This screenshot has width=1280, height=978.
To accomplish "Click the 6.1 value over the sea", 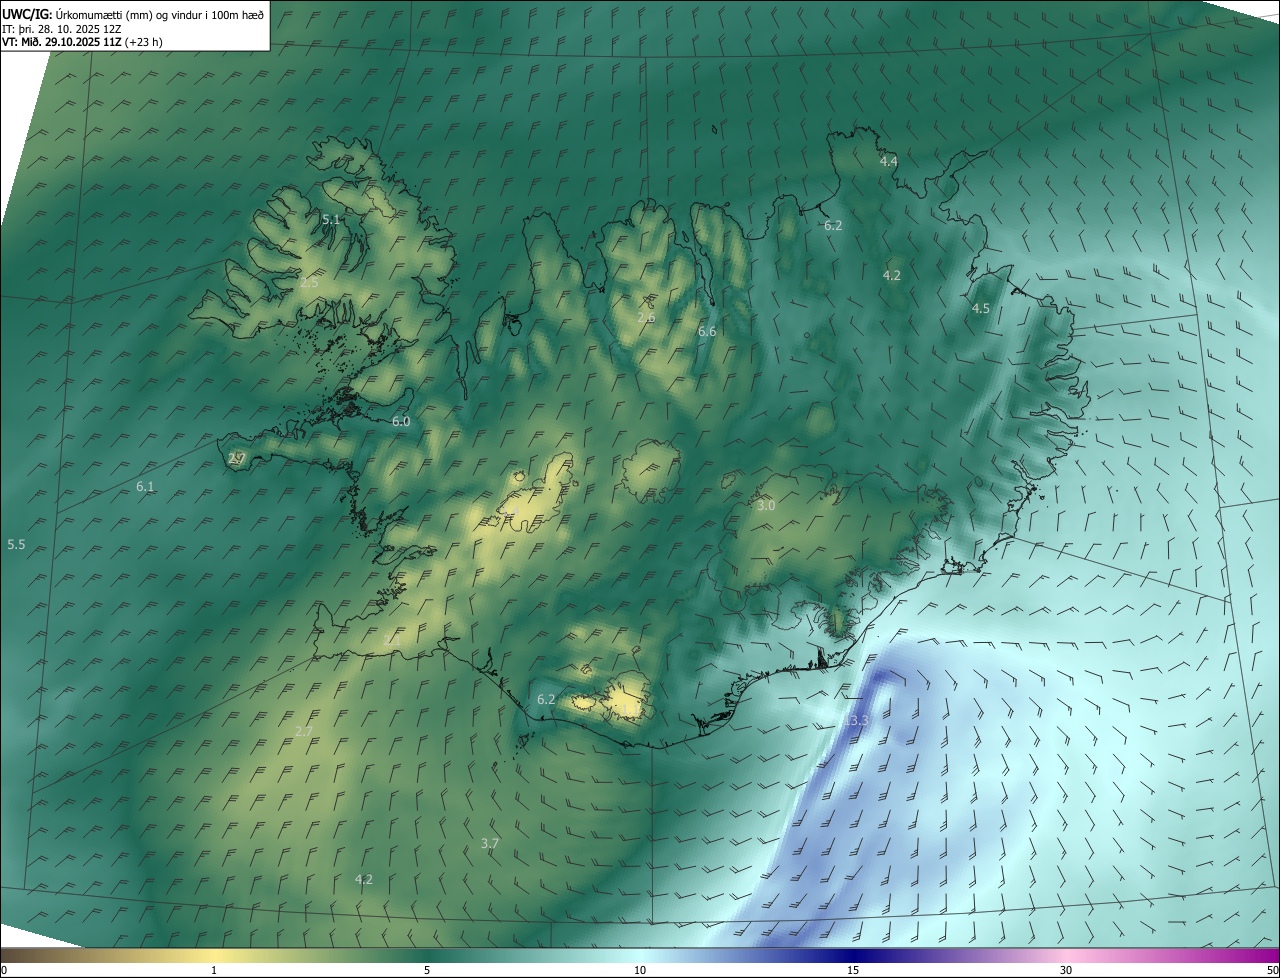I will pyautogui.click(x=145, y=487).
